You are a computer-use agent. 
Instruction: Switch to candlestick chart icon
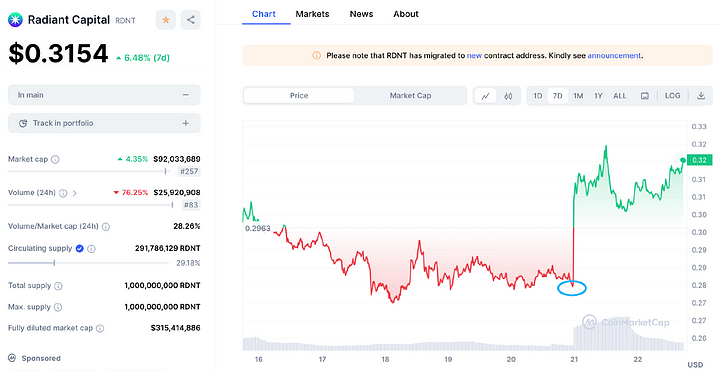point(508,96)
